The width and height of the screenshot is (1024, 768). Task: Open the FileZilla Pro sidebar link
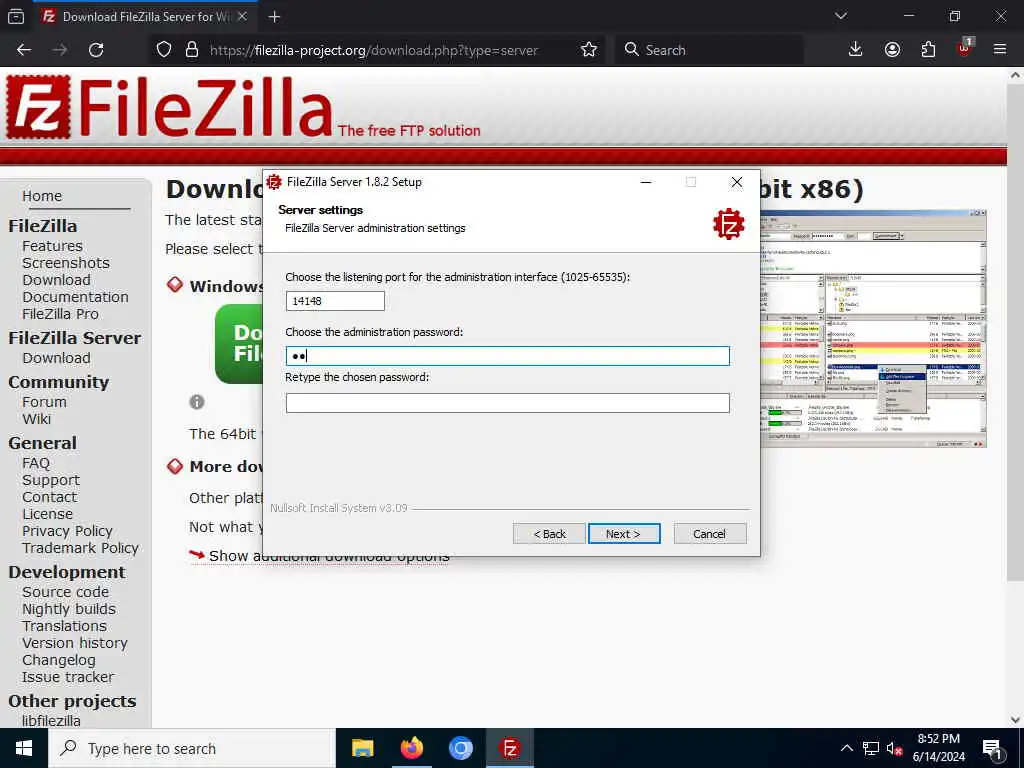click(60, 314)
